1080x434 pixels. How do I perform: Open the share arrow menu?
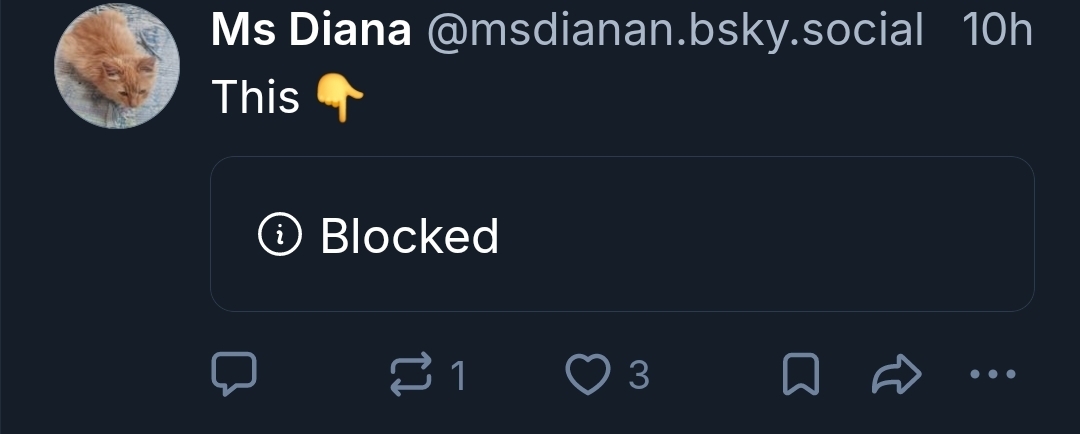coord(897,374)
